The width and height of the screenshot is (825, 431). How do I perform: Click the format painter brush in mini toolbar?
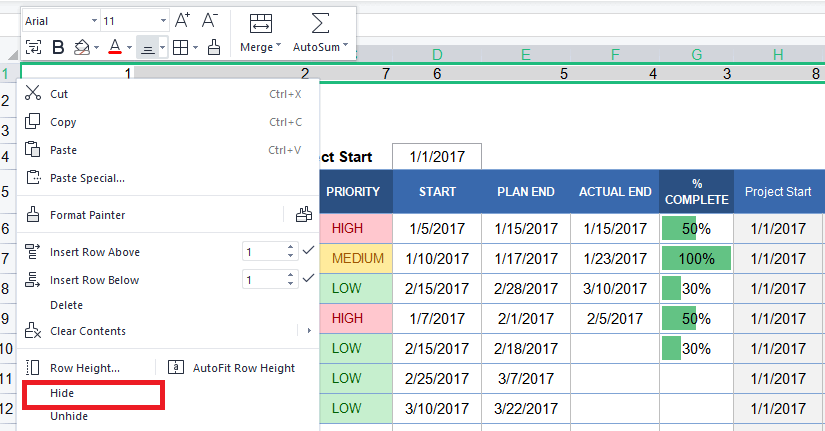(213, 46)
